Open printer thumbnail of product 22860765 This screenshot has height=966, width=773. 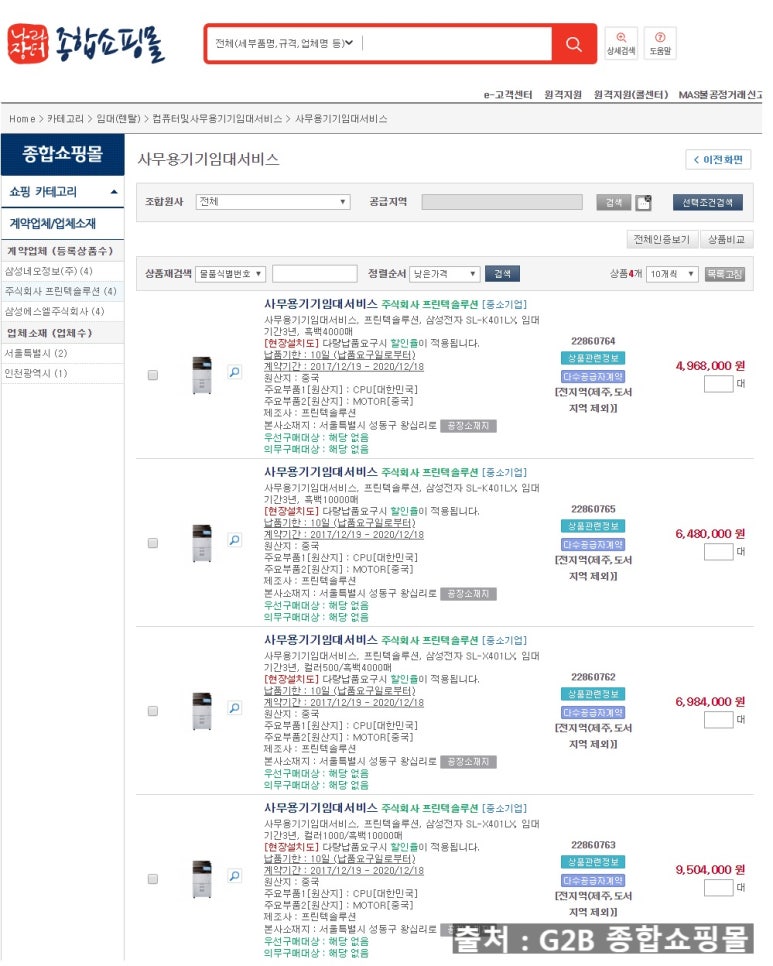tap(202, 543)
